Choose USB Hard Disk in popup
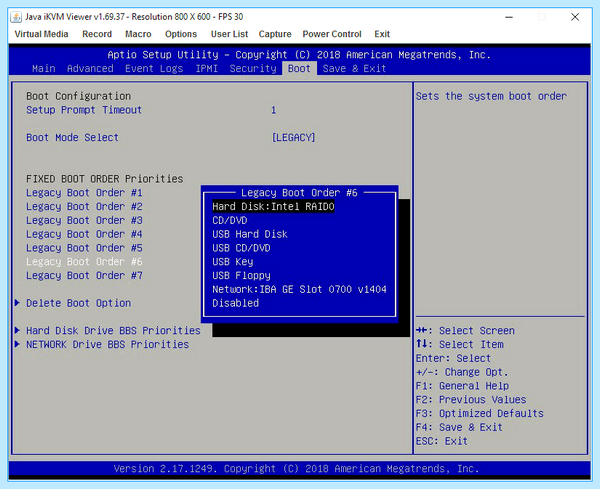Screen dimensions: 600x489 [250, 234]
